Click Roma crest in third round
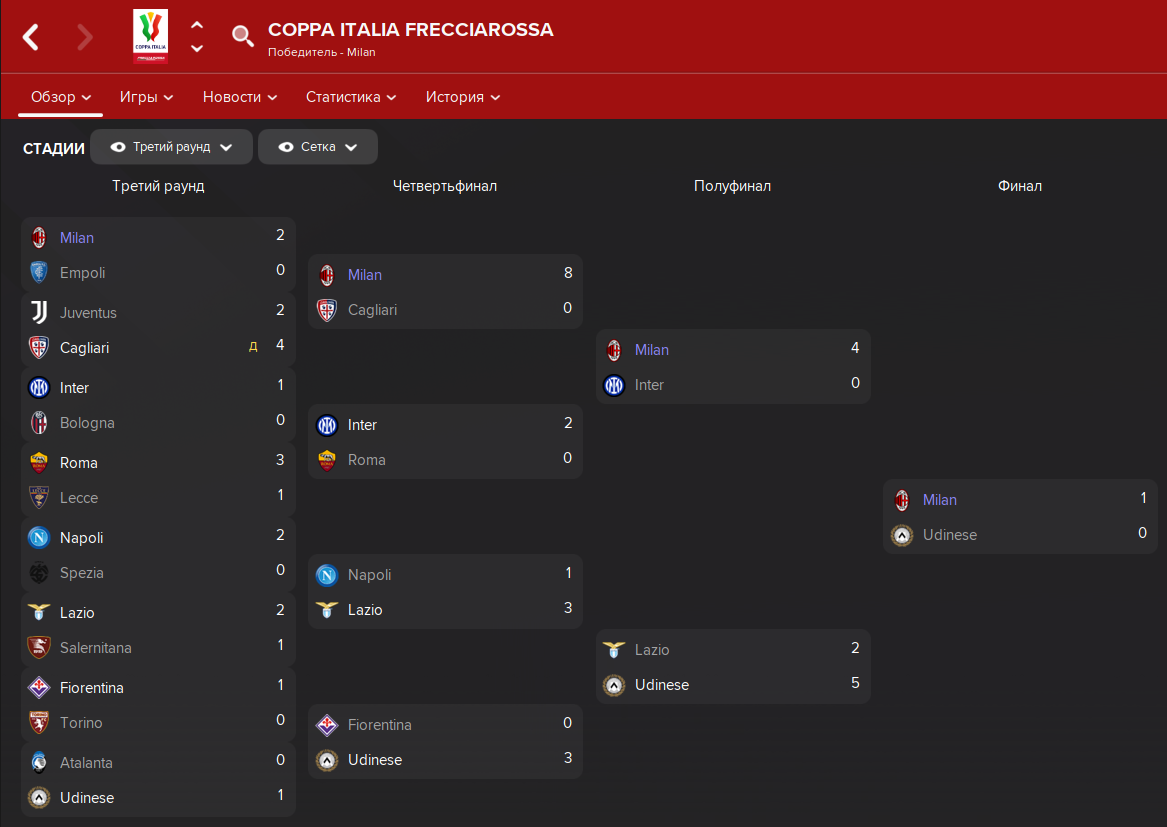This screenshot has height=827, width=1167. point(39,462)
